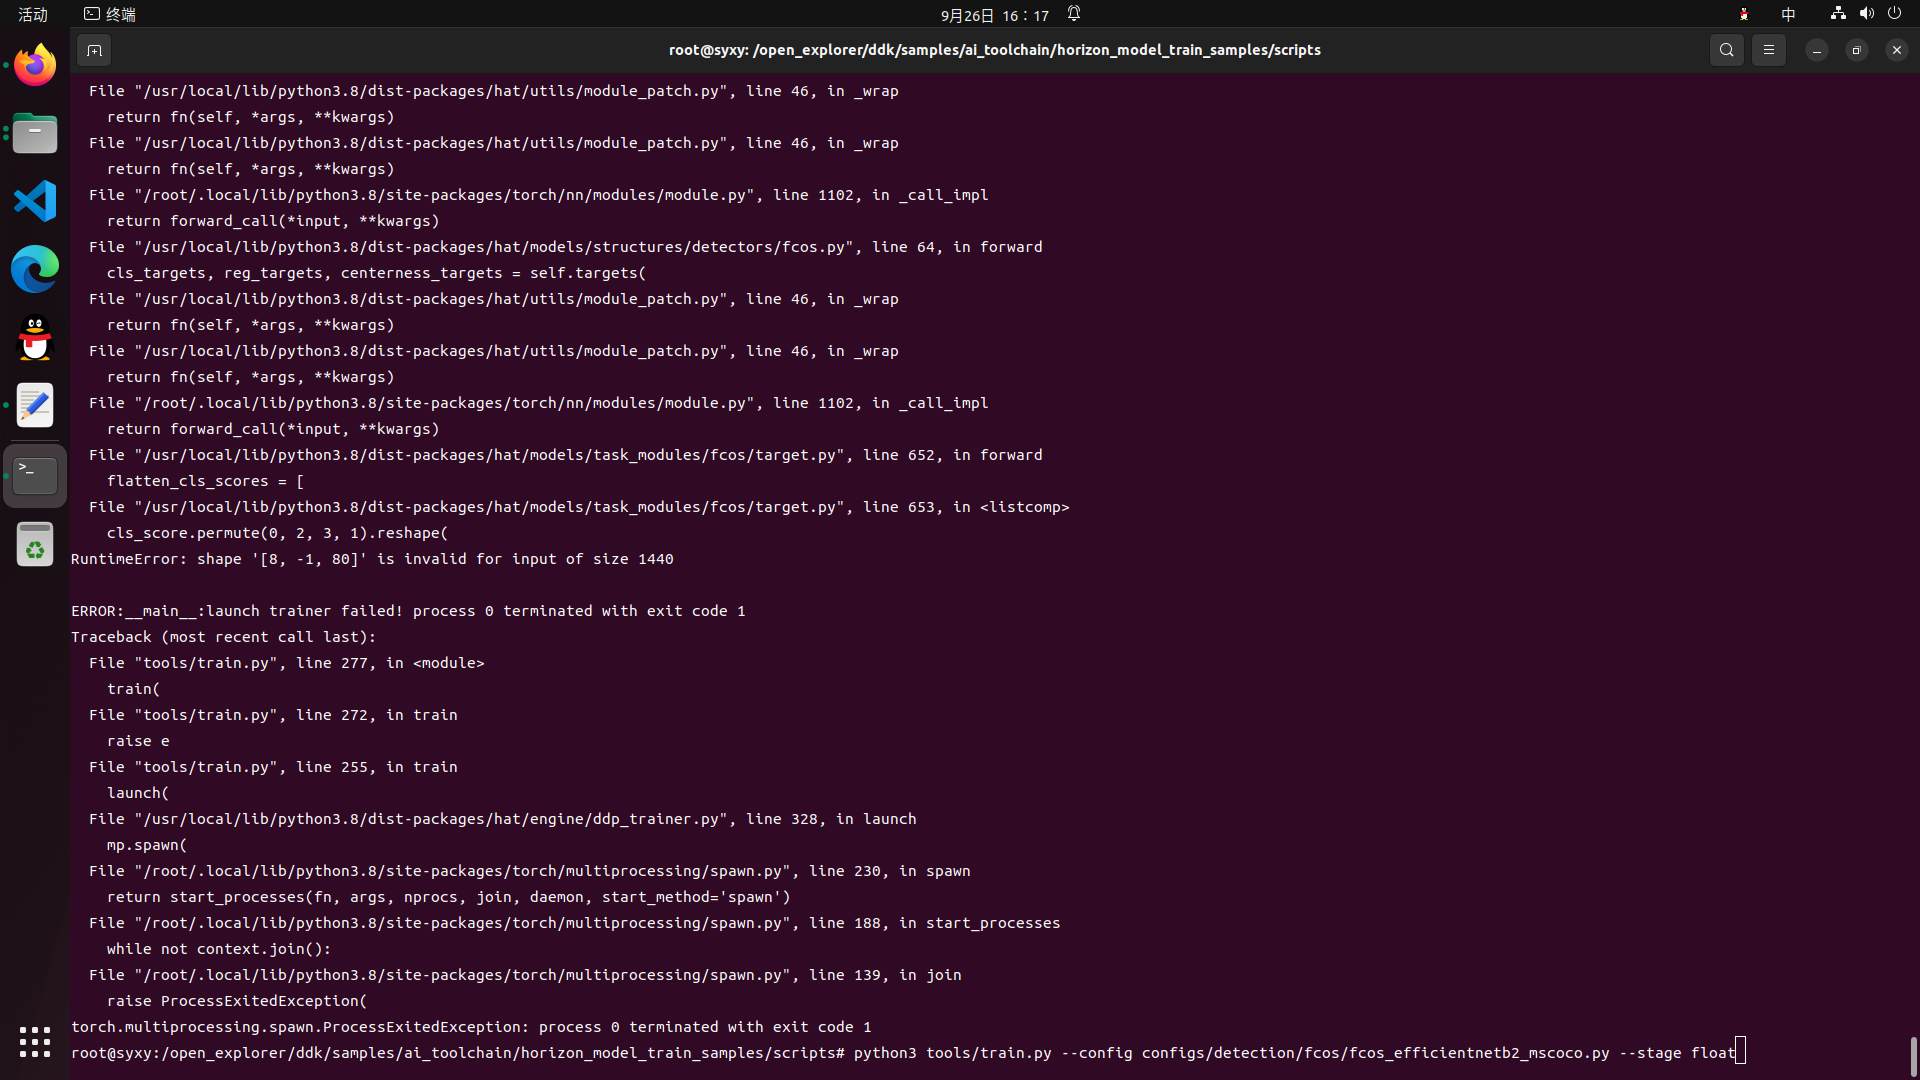The height and width of the screenshot is (1080, 1920).
Task: Launch Firefox from the dock
Action: pyautogui.click(x=35, y=66)
